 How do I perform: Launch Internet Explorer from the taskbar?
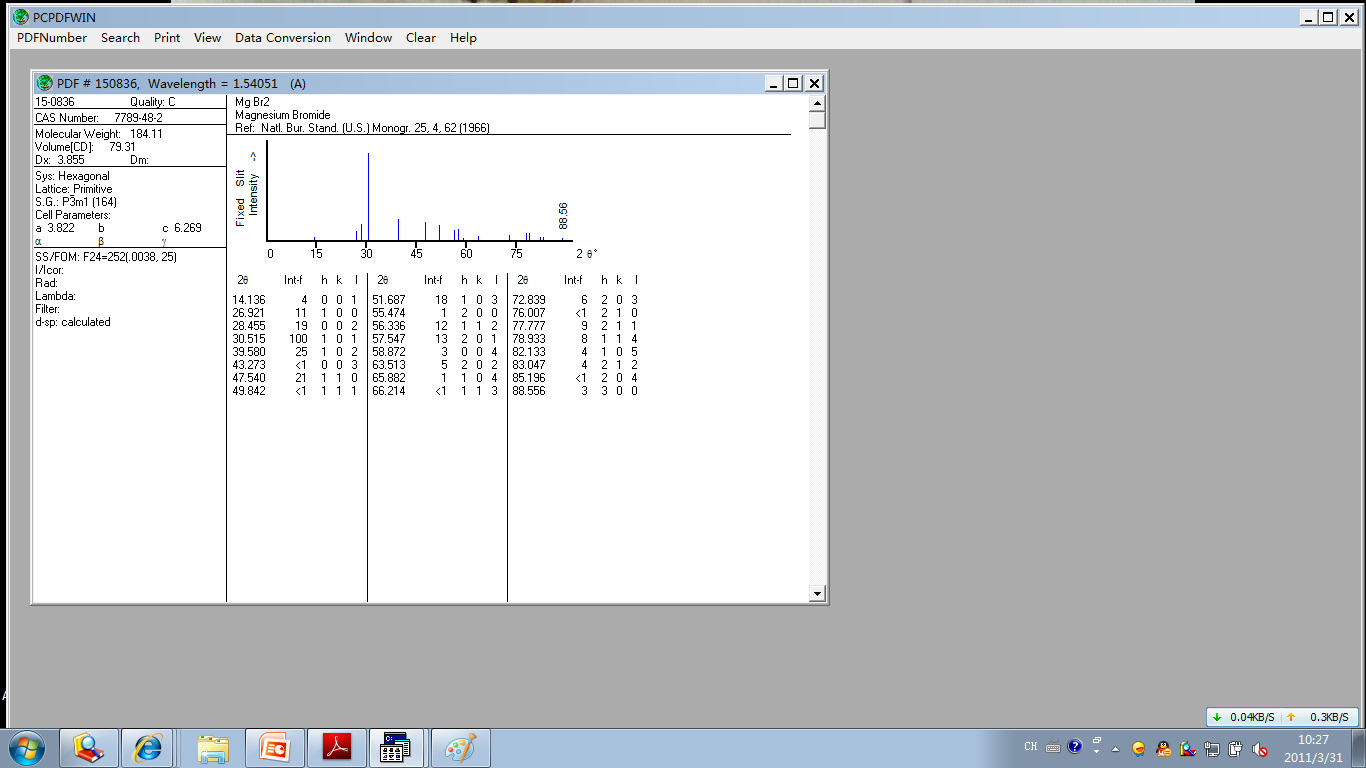(148, 748)
